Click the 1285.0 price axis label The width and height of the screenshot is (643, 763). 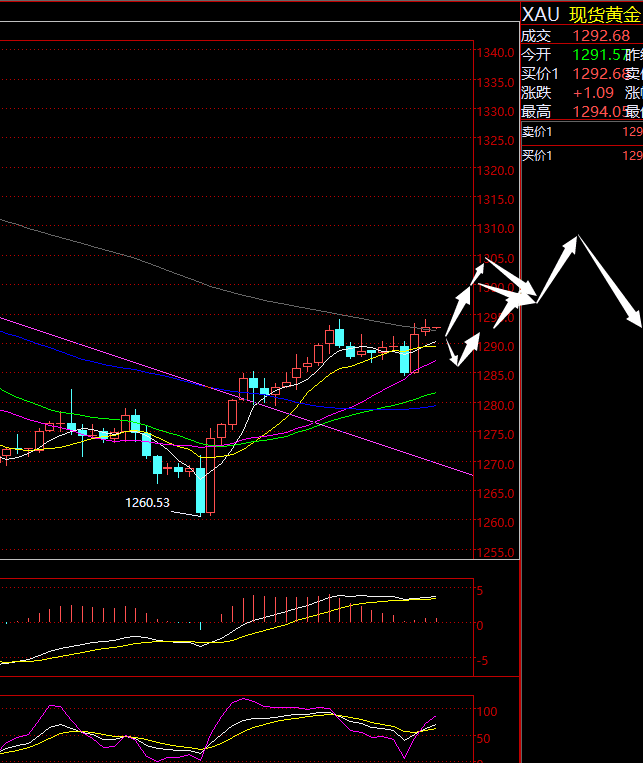(496, 376)
